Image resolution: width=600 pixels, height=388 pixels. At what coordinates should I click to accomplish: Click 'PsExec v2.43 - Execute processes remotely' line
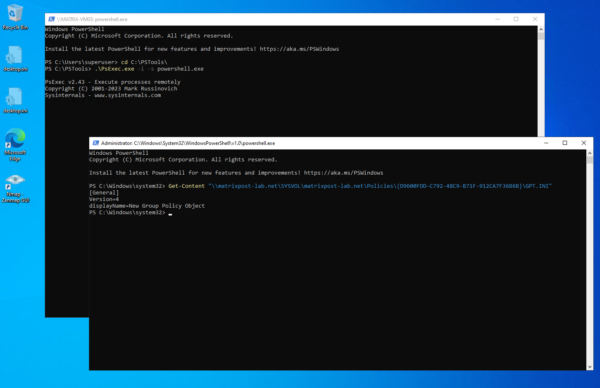[x=112, y=82]
